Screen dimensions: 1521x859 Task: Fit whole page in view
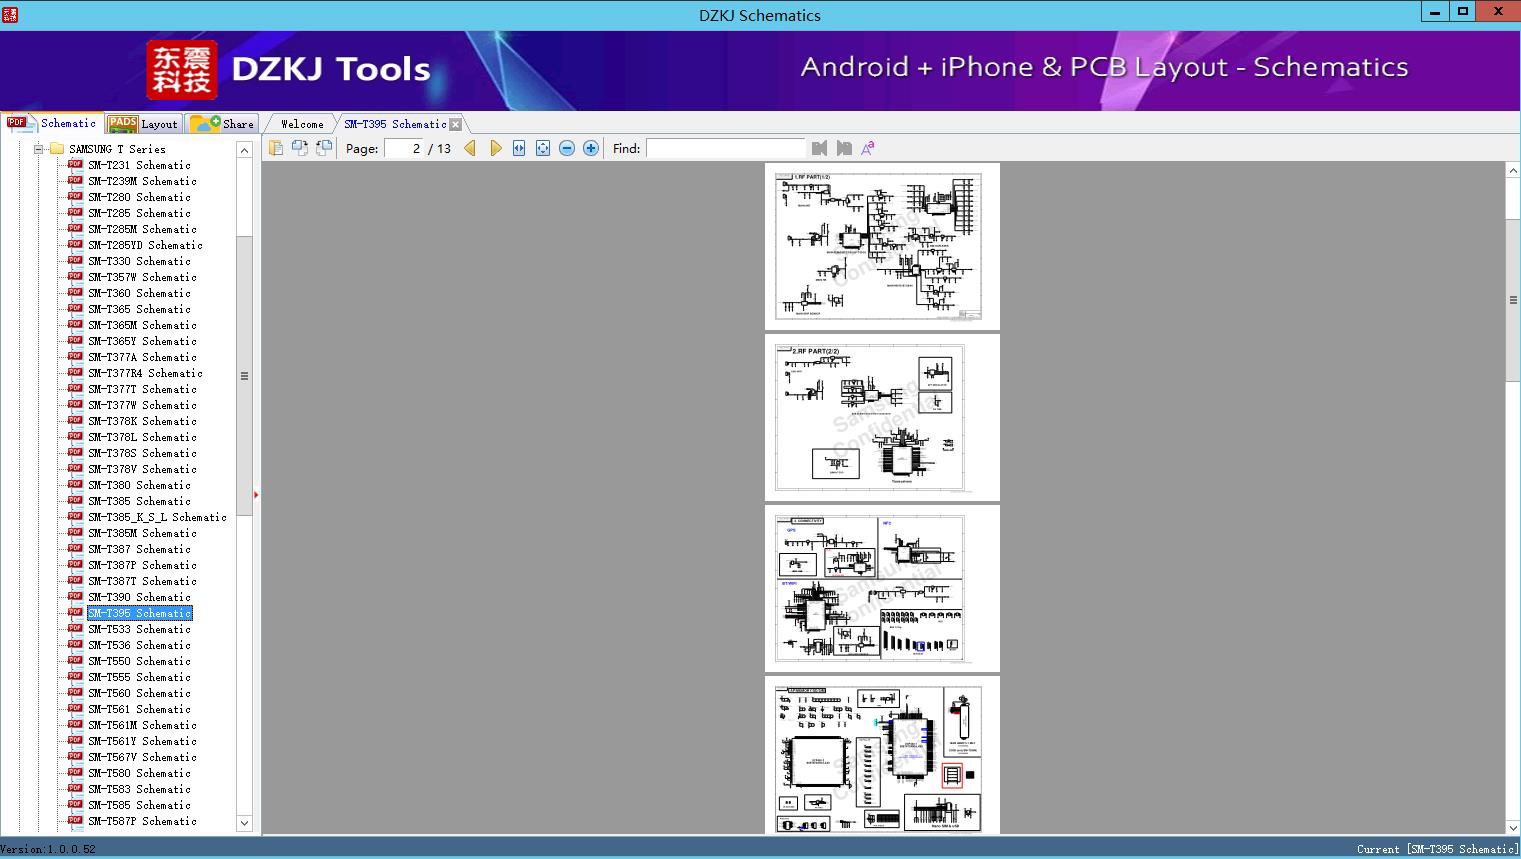pyautogui.click(x=543, y=148)
